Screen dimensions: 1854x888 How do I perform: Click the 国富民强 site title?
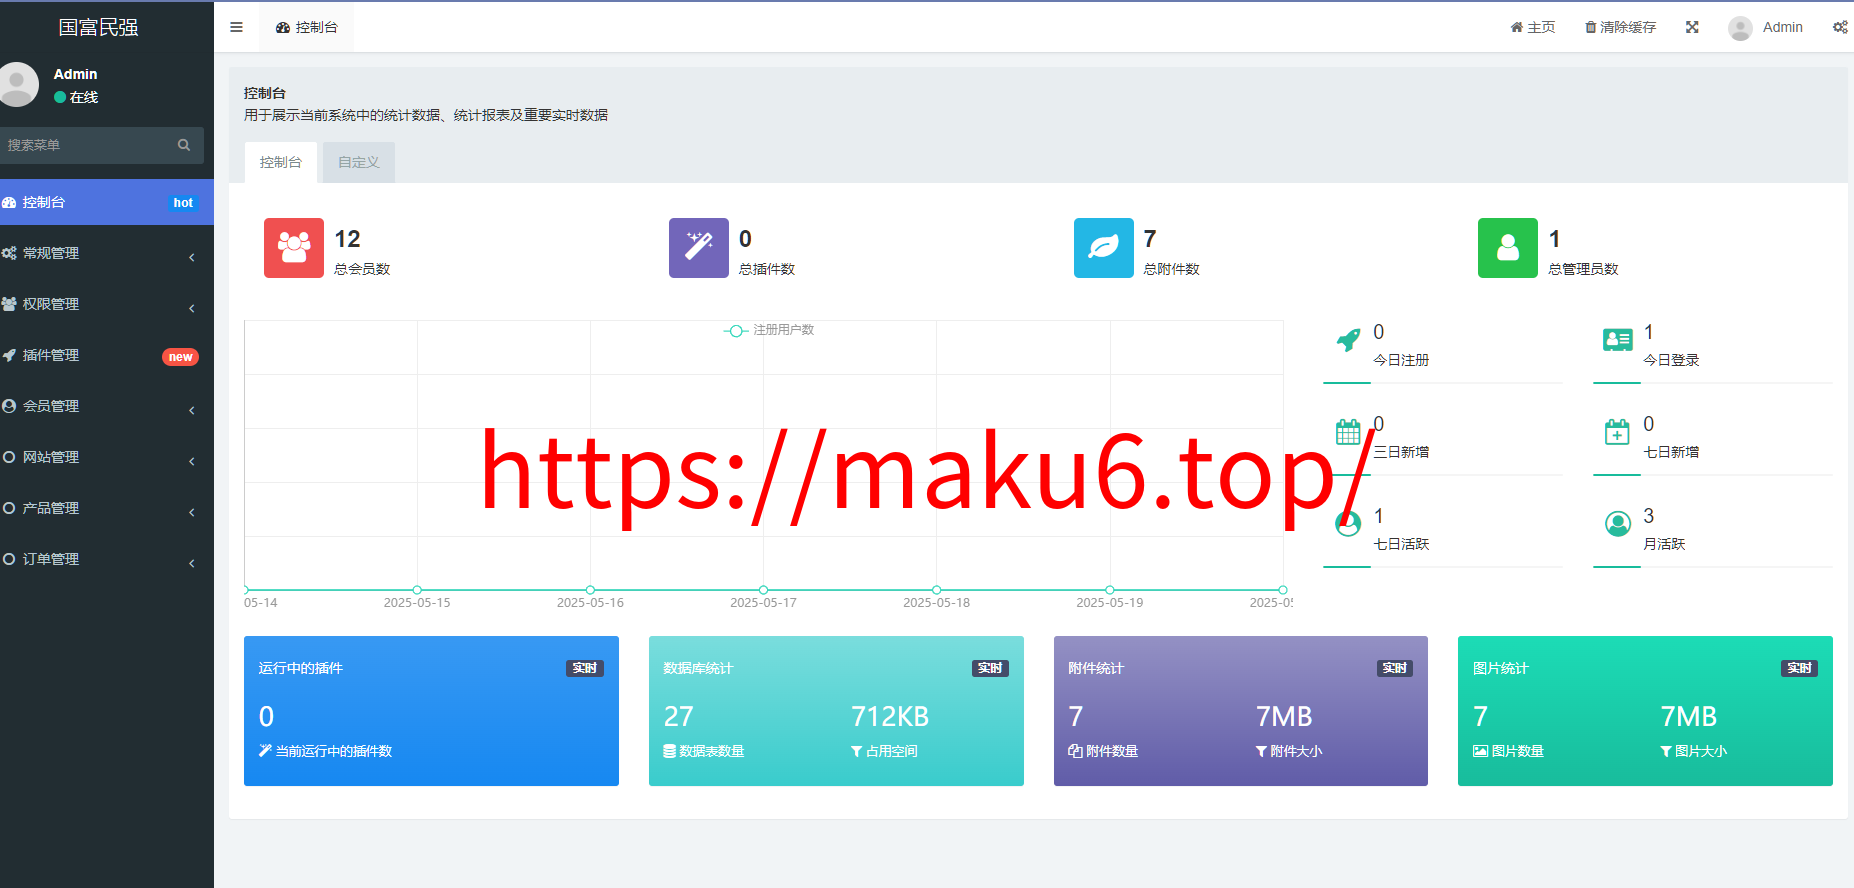(98, 27)
